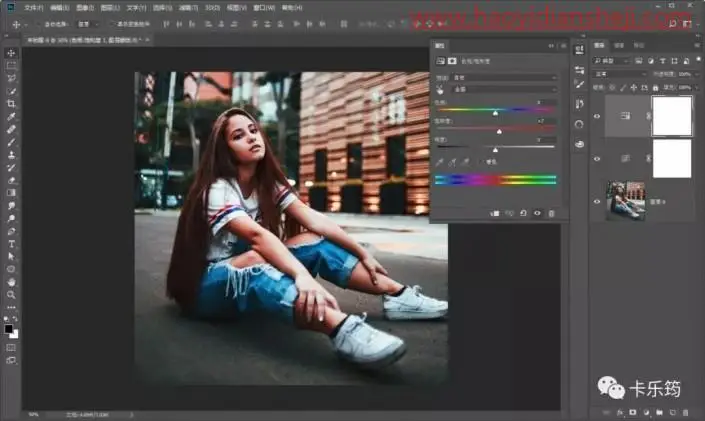Click the Lightness slider handle
Screen dimensions: 705x421
495,150
